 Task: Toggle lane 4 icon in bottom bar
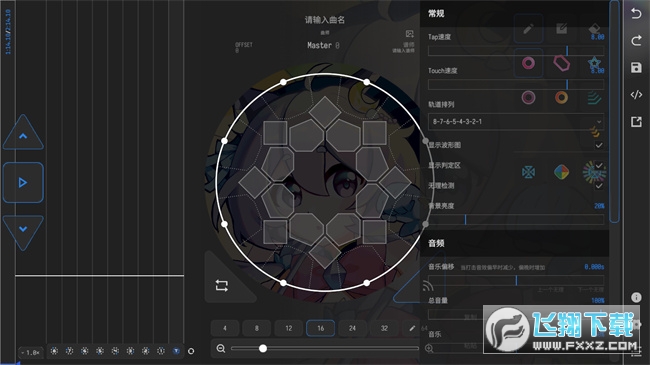[x=115, y=351]
